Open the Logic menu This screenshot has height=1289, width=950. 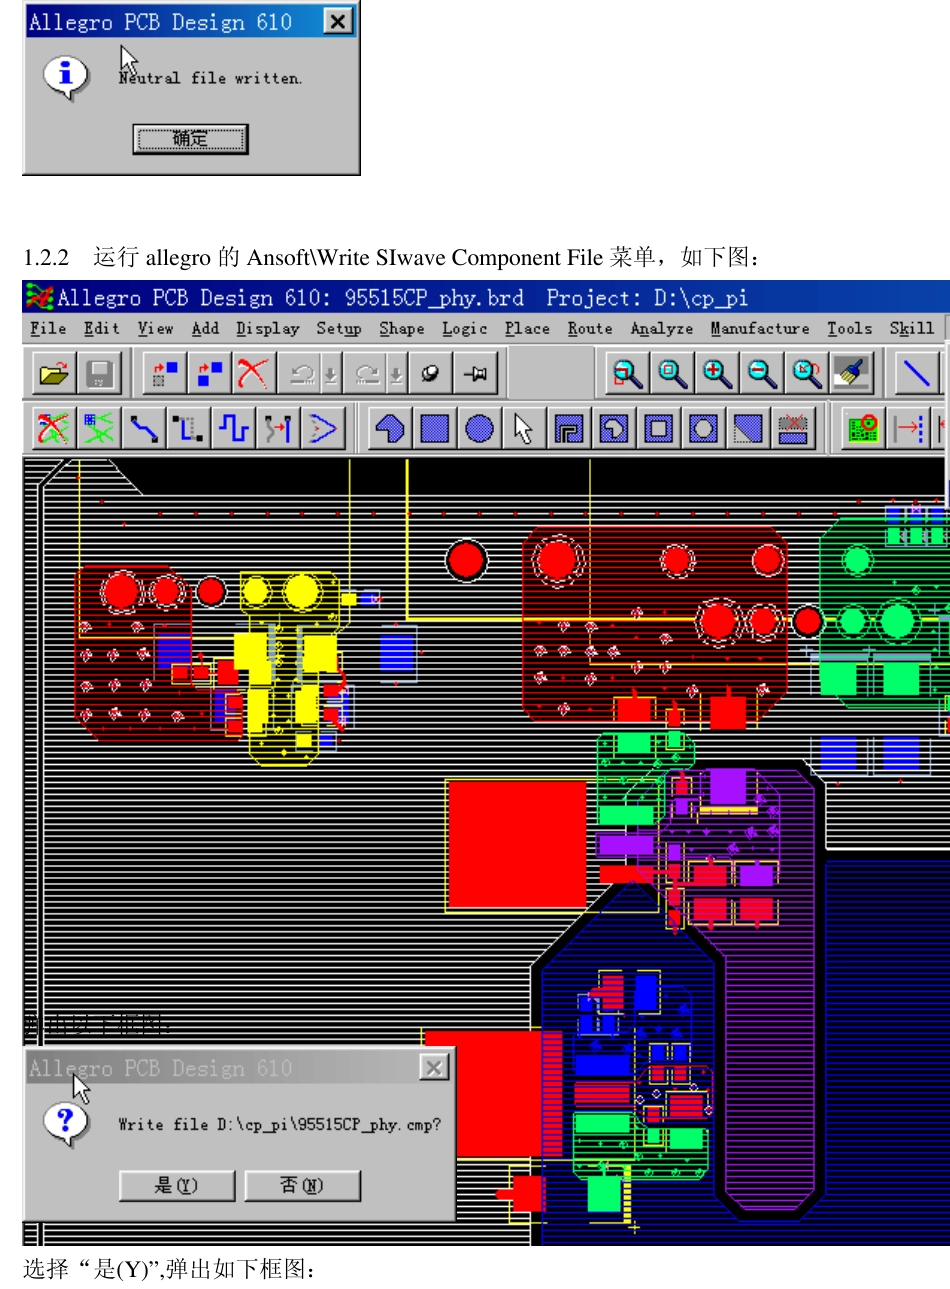(465, 329)
